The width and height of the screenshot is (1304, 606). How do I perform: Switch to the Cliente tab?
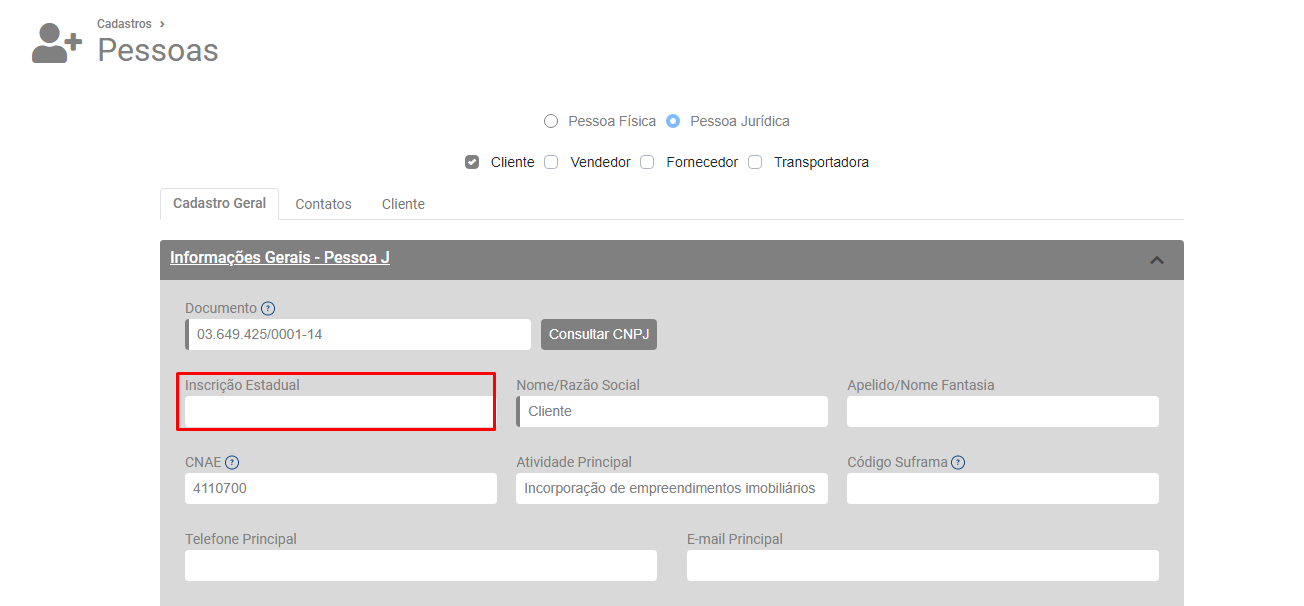pyautogui.click(x=403, y=204)
